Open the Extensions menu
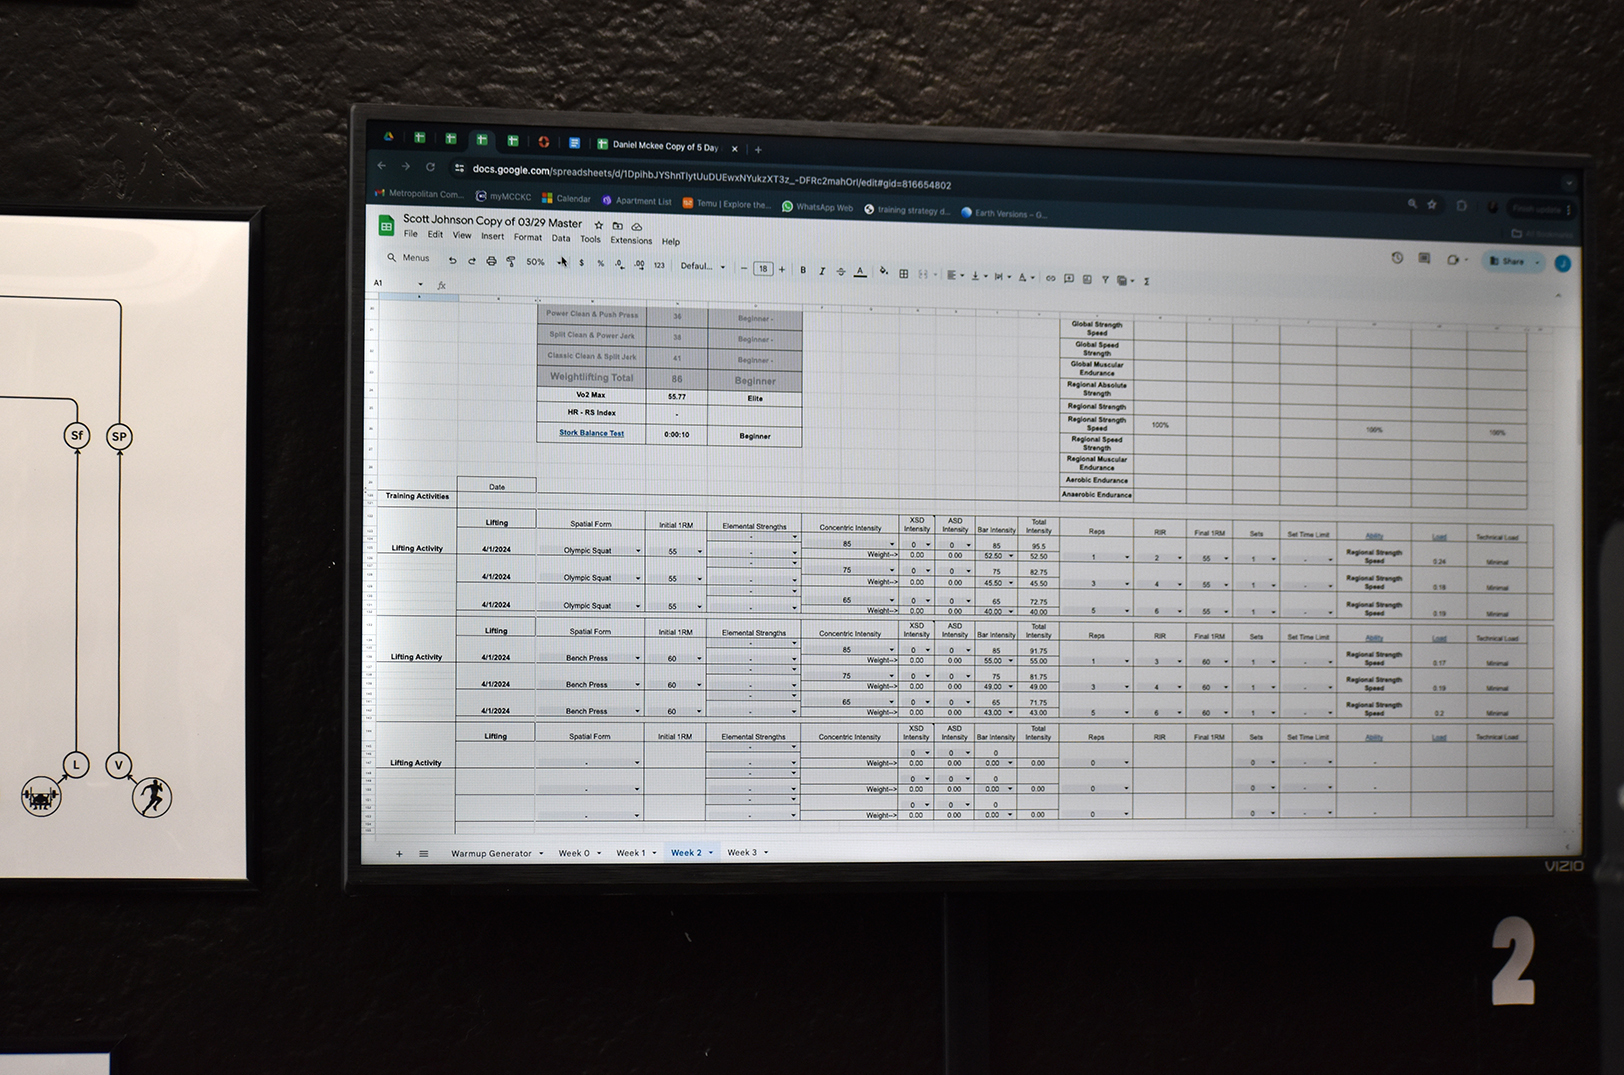 [x=631, y=240]
